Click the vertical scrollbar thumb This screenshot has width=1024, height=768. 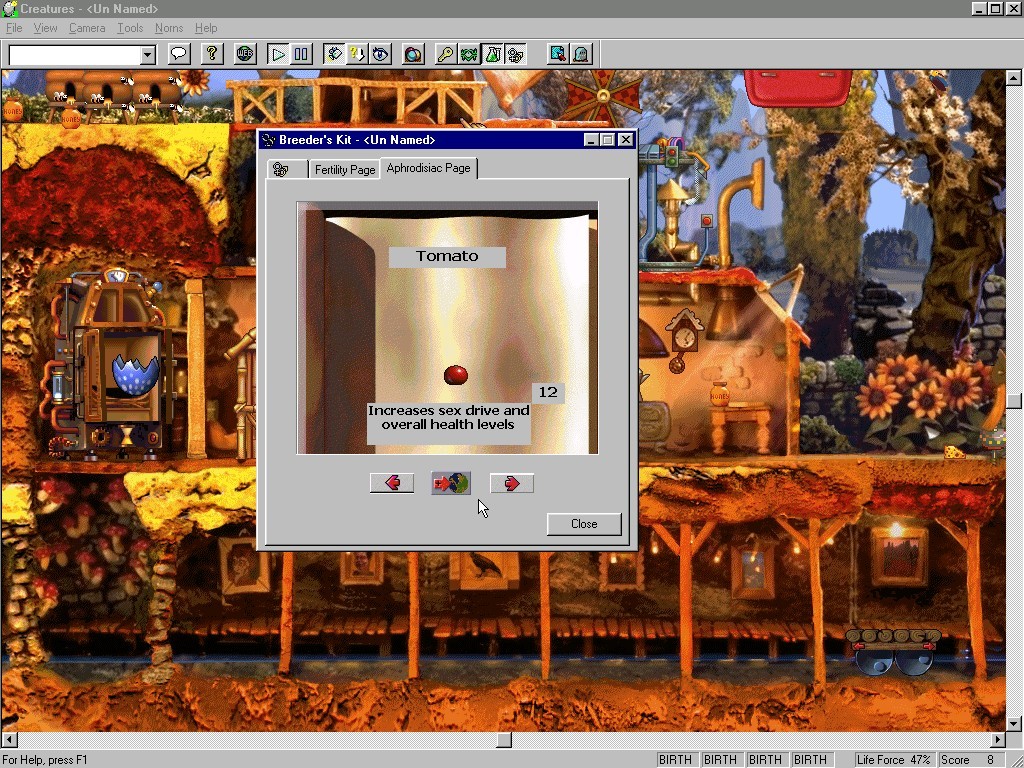(1014, 401)
